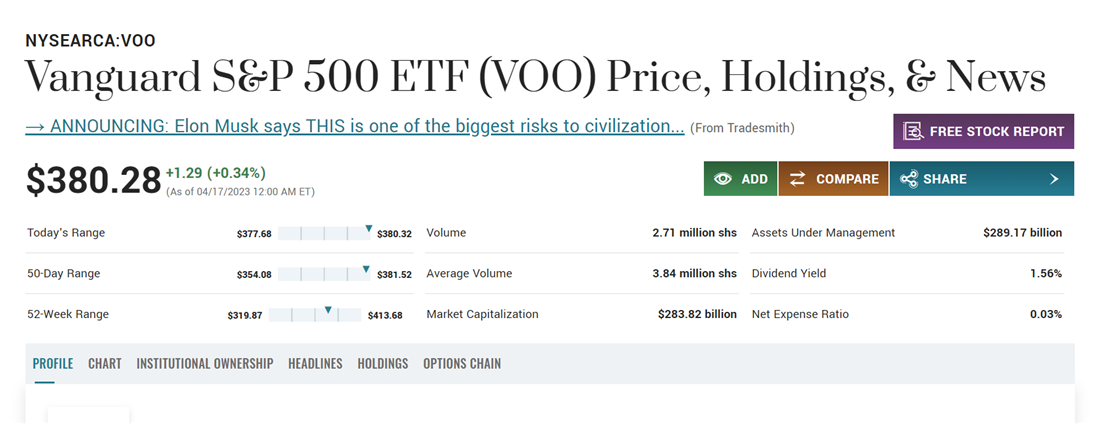Click the eye icon on ADD button
This screenshot has height=424, width=1100.
(723, 179)
